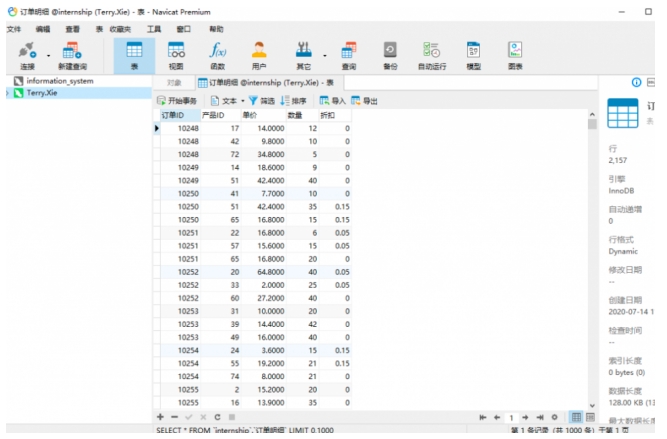
Task: Open the 备份 (Backup) tool
Action: coord(390,55)
